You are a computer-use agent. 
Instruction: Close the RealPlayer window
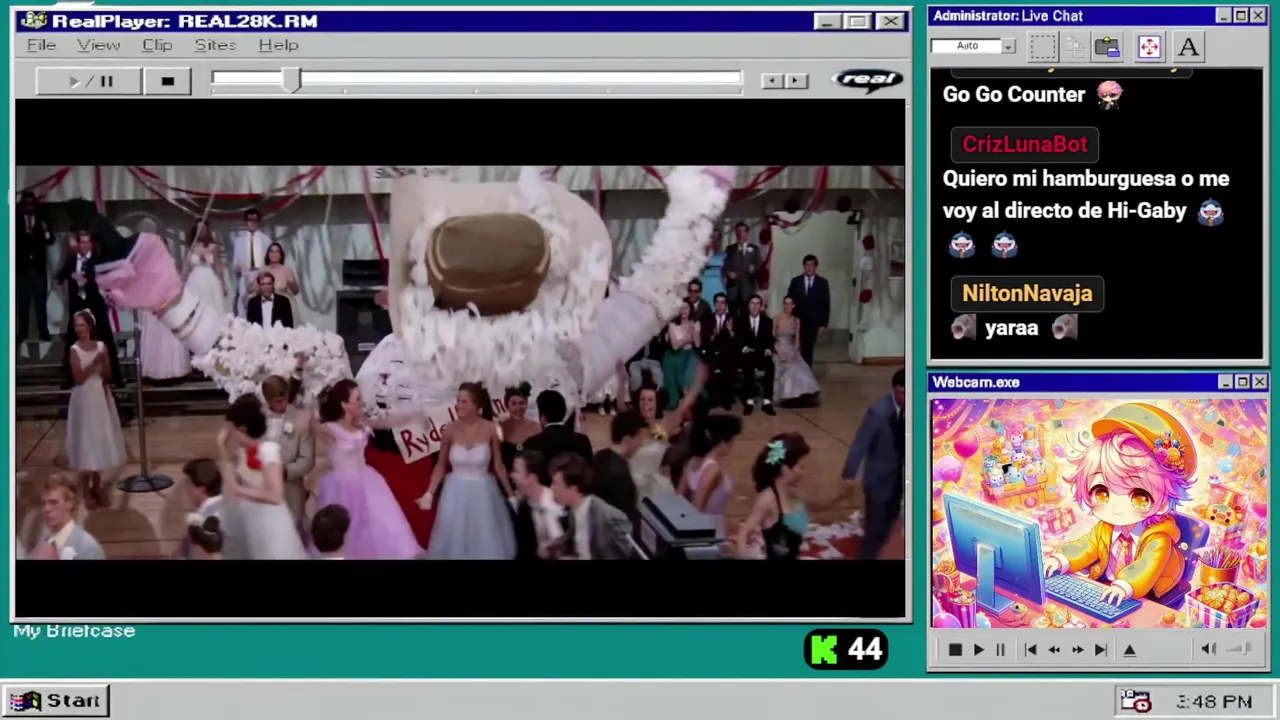point(890,21)
